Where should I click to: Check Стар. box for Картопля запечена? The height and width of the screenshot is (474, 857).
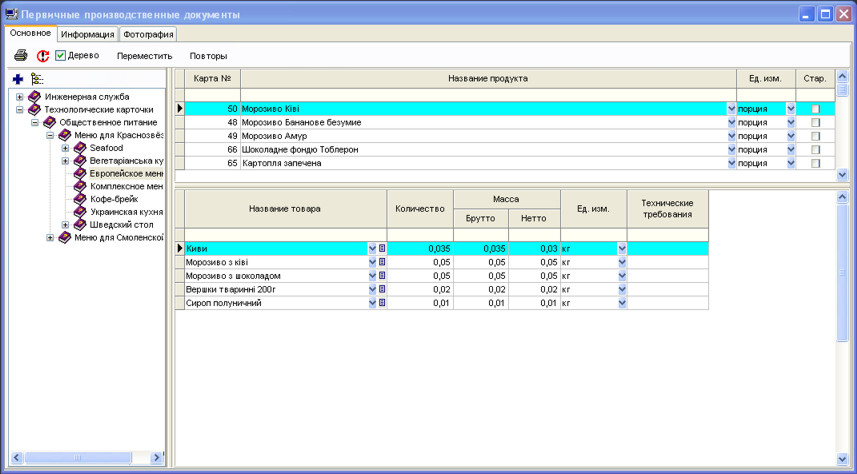coord(815,163)
